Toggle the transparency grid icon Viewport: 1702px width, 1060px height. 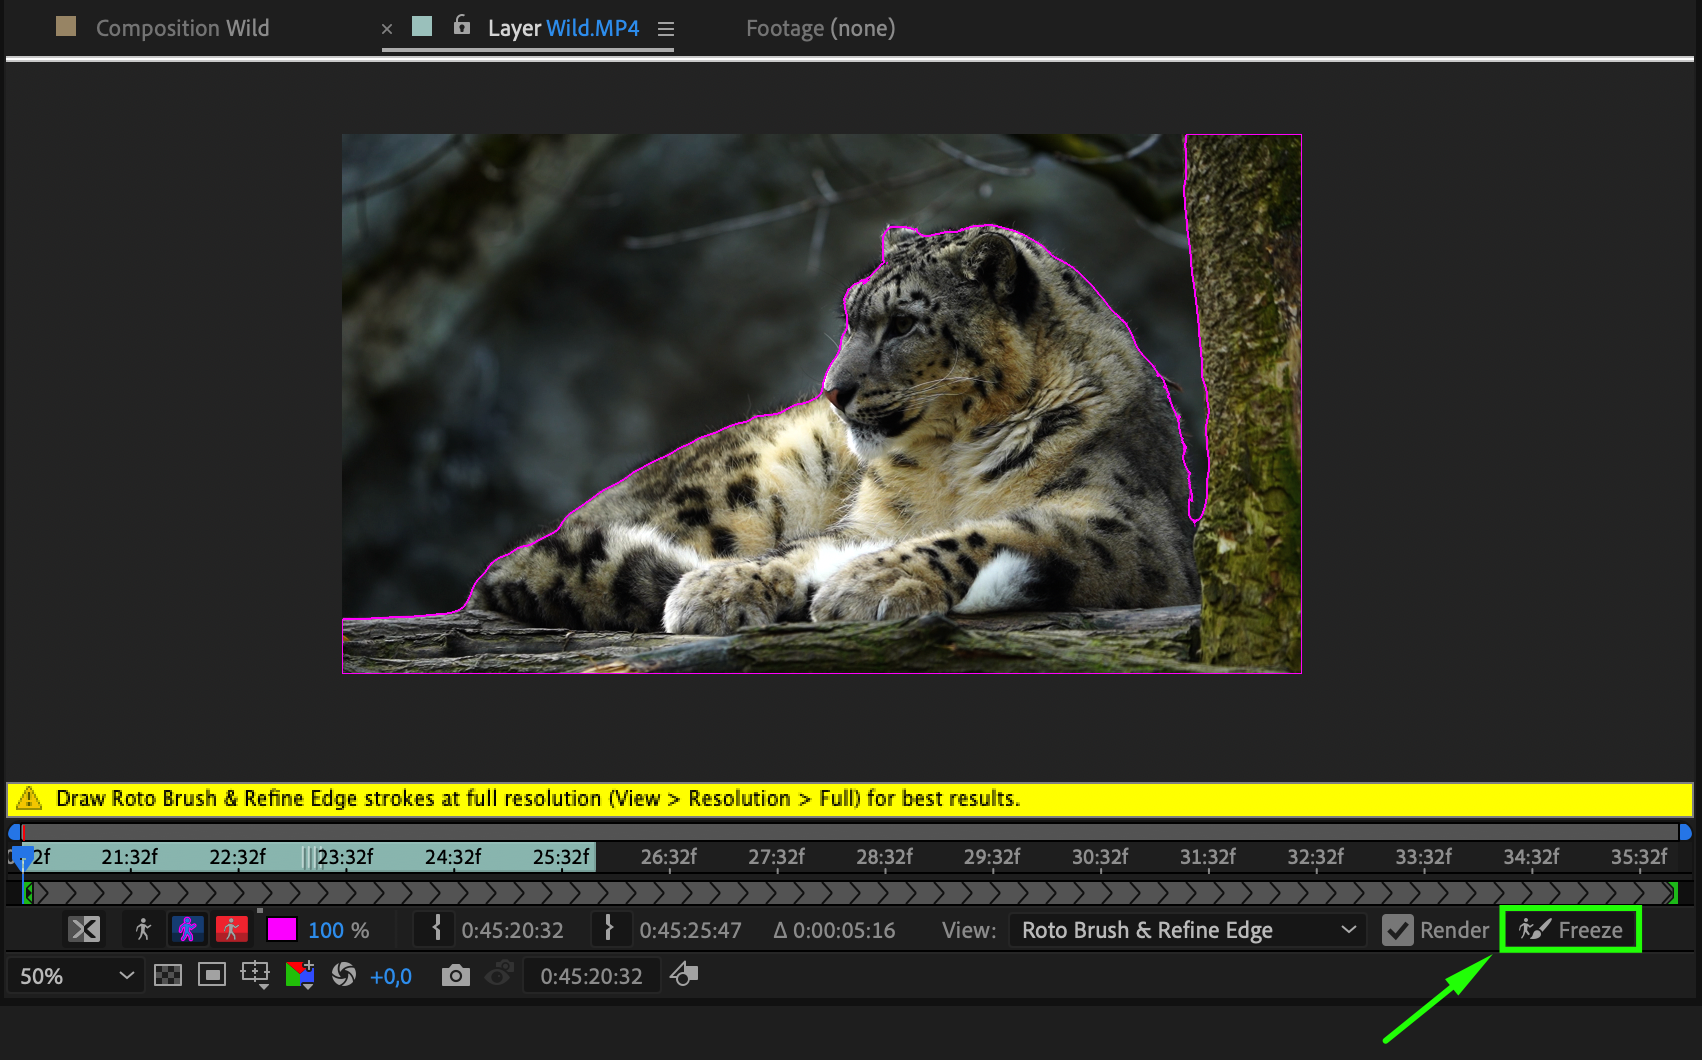[x=168, y=975]
